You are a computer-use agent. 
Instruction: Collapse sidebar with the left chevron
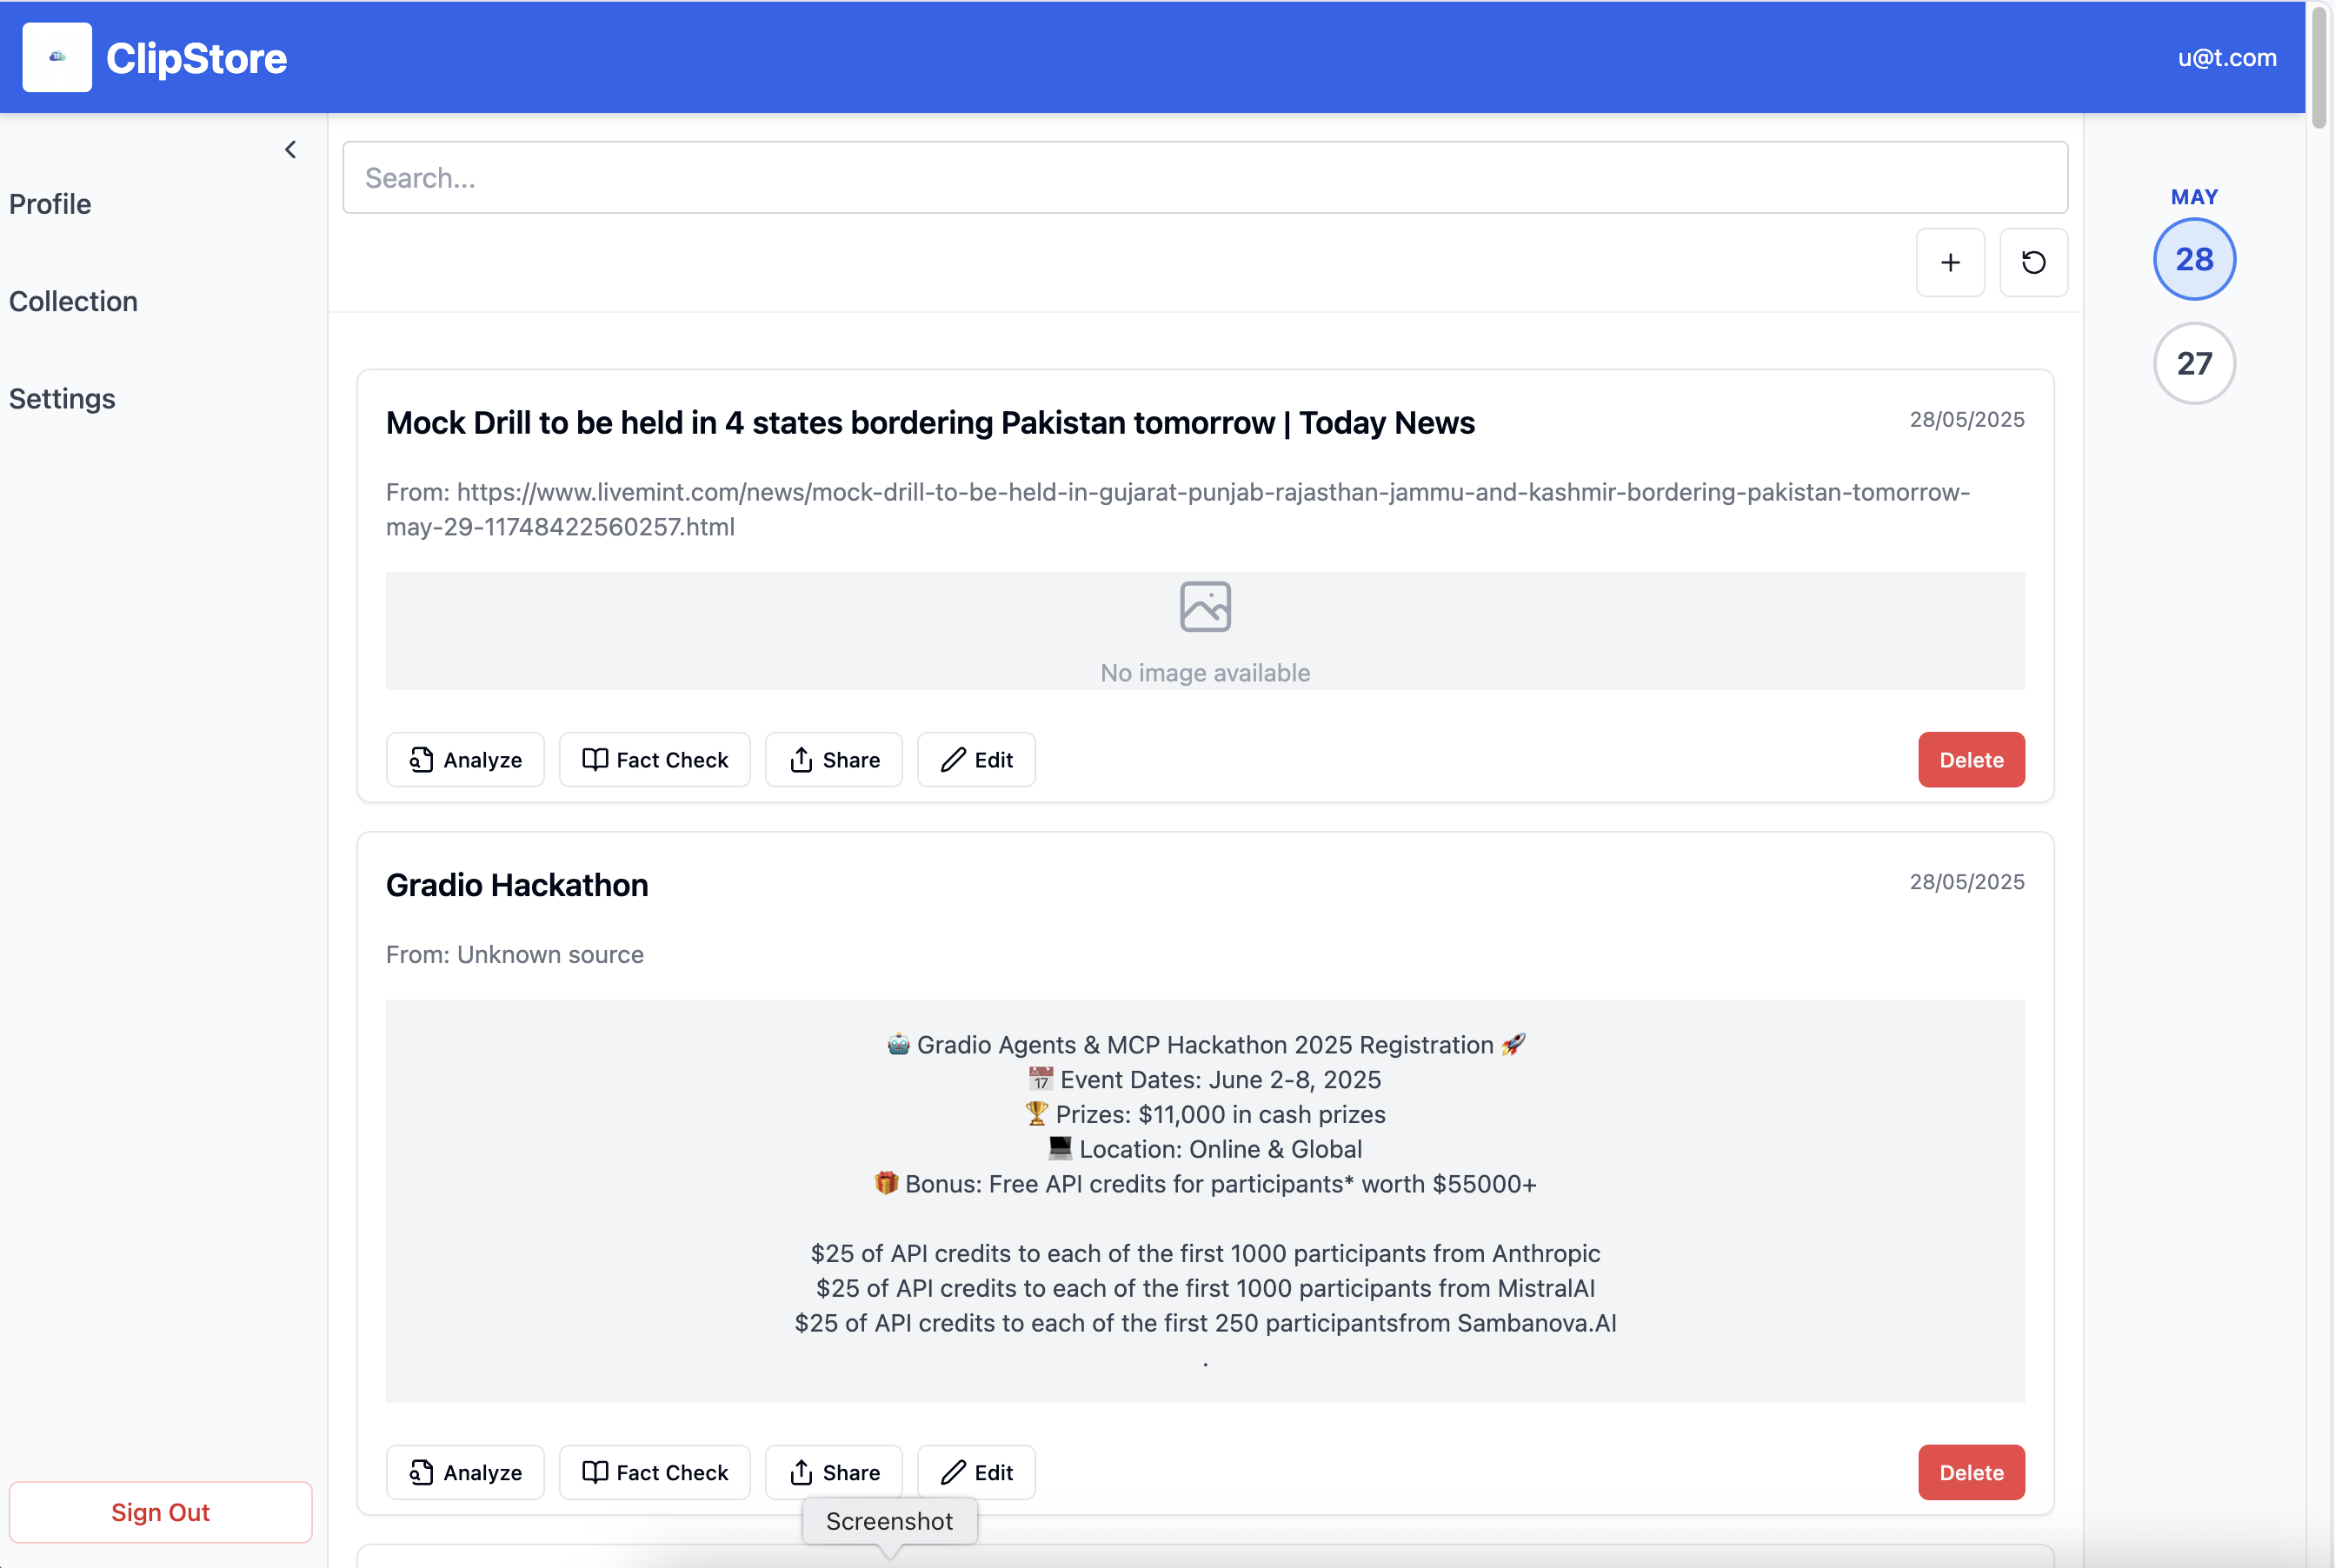point(290,150)
